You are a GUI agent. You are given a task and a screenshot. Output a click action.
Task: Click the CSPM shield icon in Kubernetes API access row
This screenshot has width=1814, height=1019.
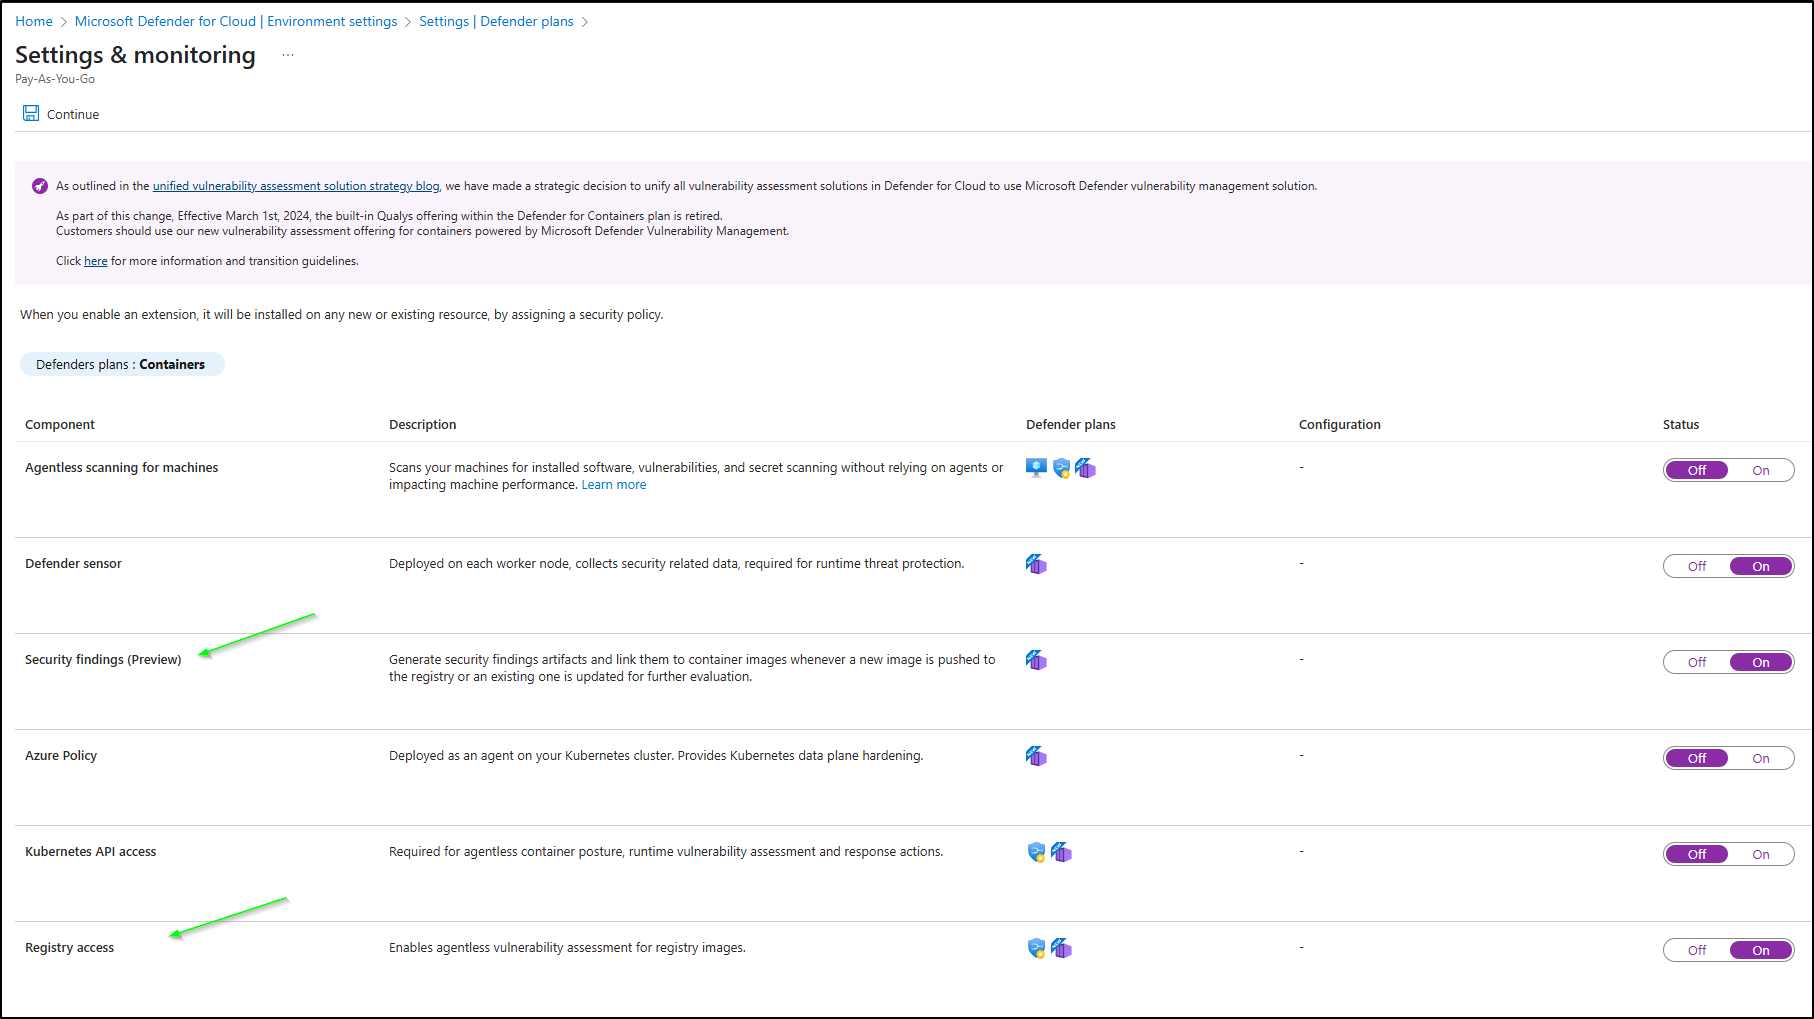click(1036, 852)
